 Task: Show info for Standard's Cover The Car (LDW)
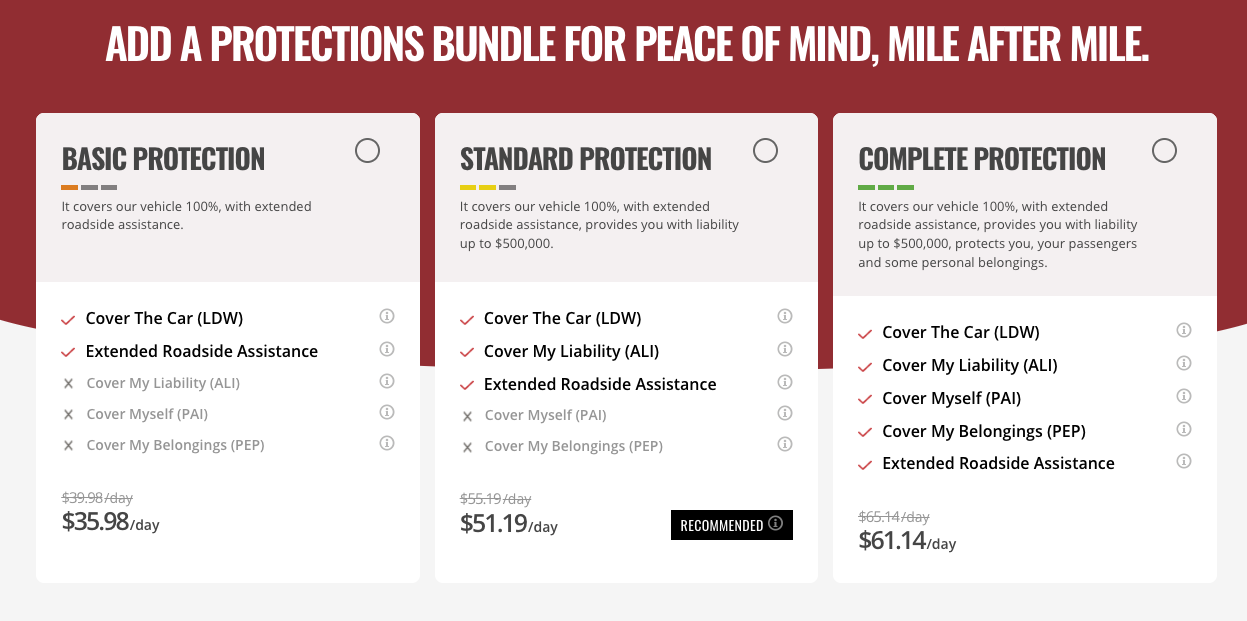785,317
